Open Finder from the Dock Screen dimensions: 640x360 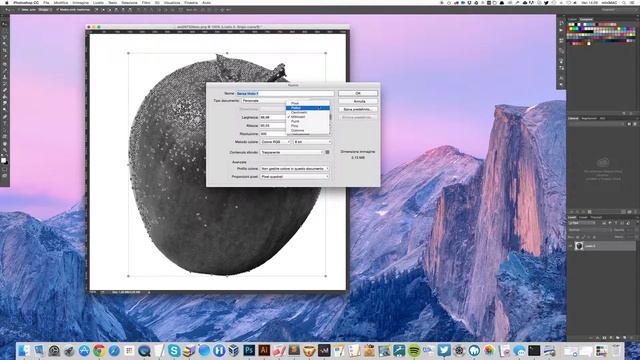(24, 350)
